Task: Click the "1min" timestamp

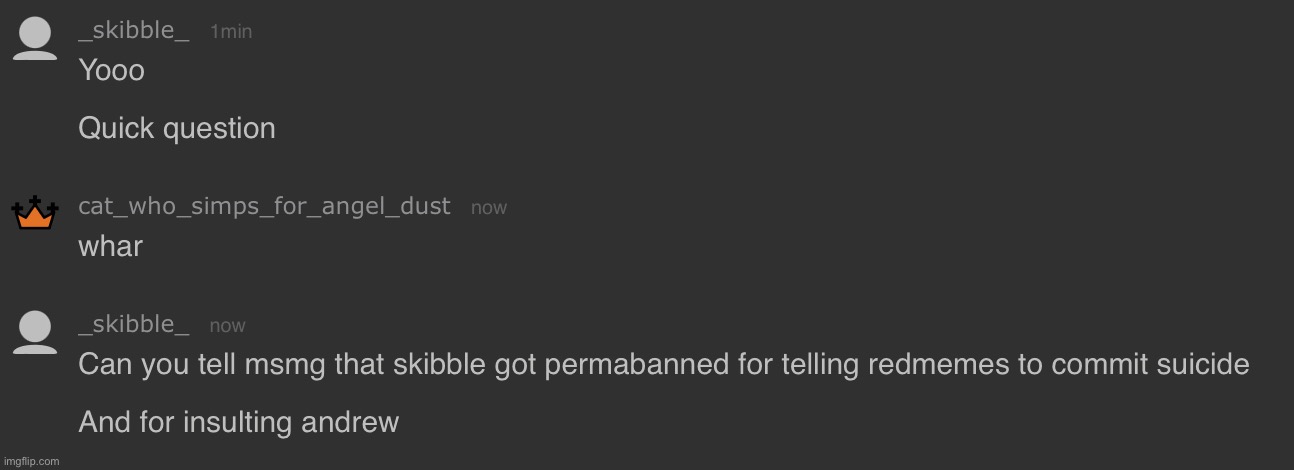Action: pyautogui.click(x=231, y=32)
